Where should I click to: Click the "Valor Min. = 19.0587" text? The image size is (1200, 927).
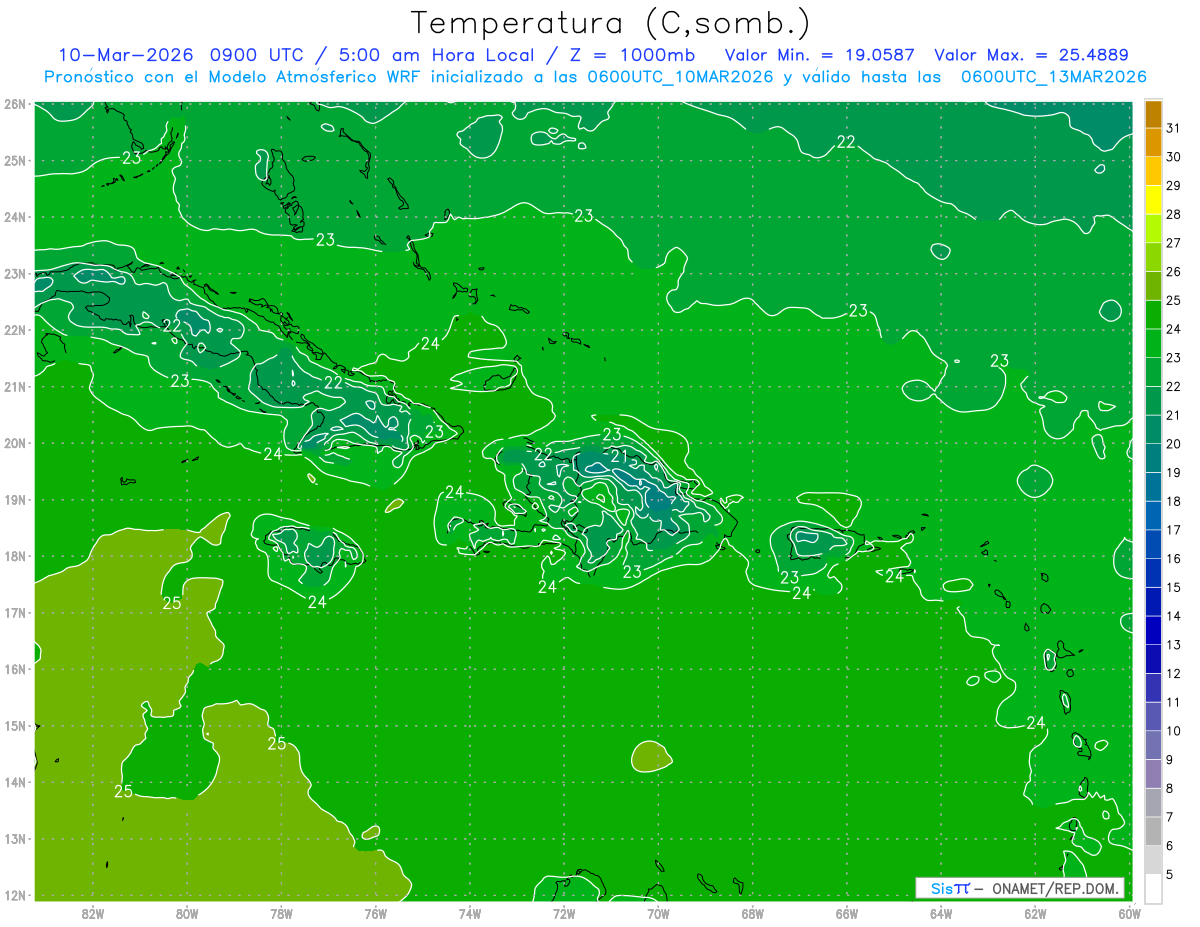[x=821, y=54]
